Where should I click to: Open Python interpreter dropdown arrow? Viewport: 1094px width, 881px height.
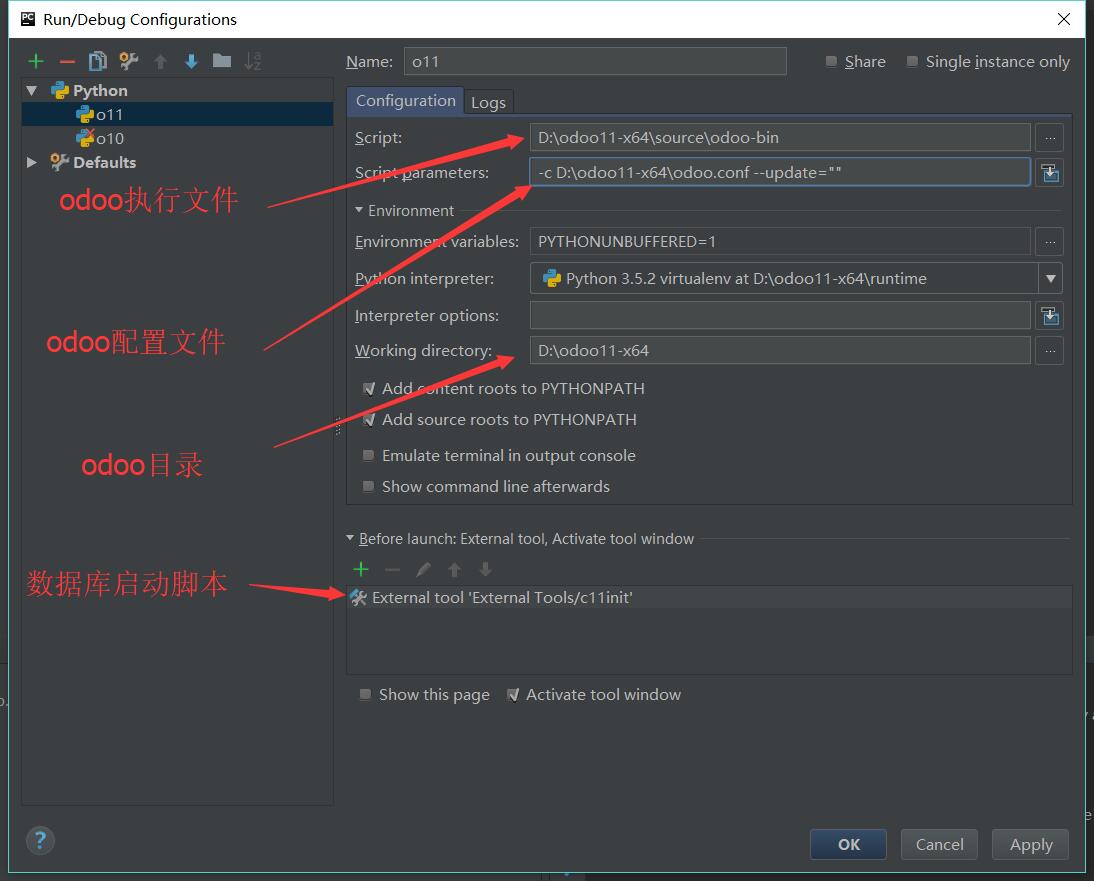click(x=1050, y=278)
